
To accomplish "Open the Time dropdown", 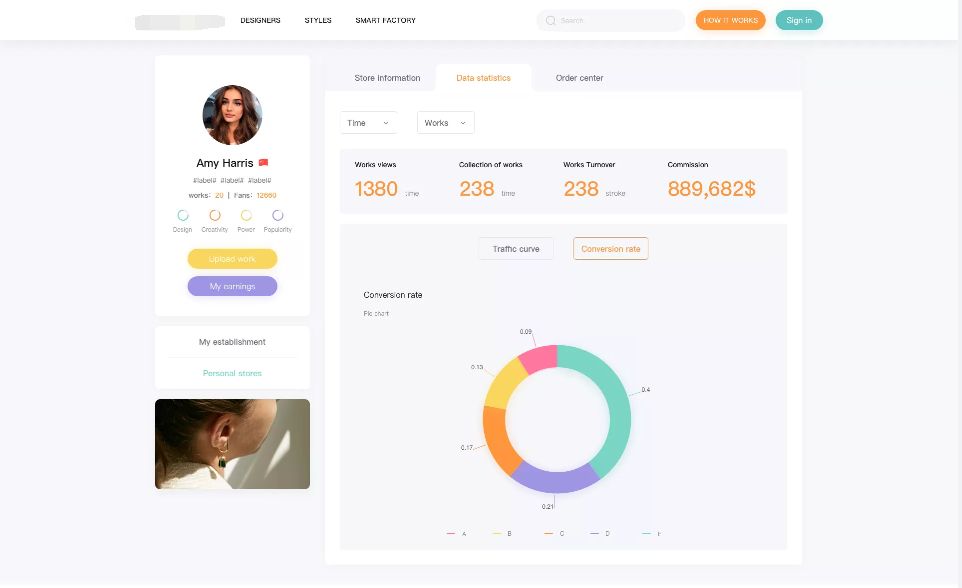I will pos(368,123).
